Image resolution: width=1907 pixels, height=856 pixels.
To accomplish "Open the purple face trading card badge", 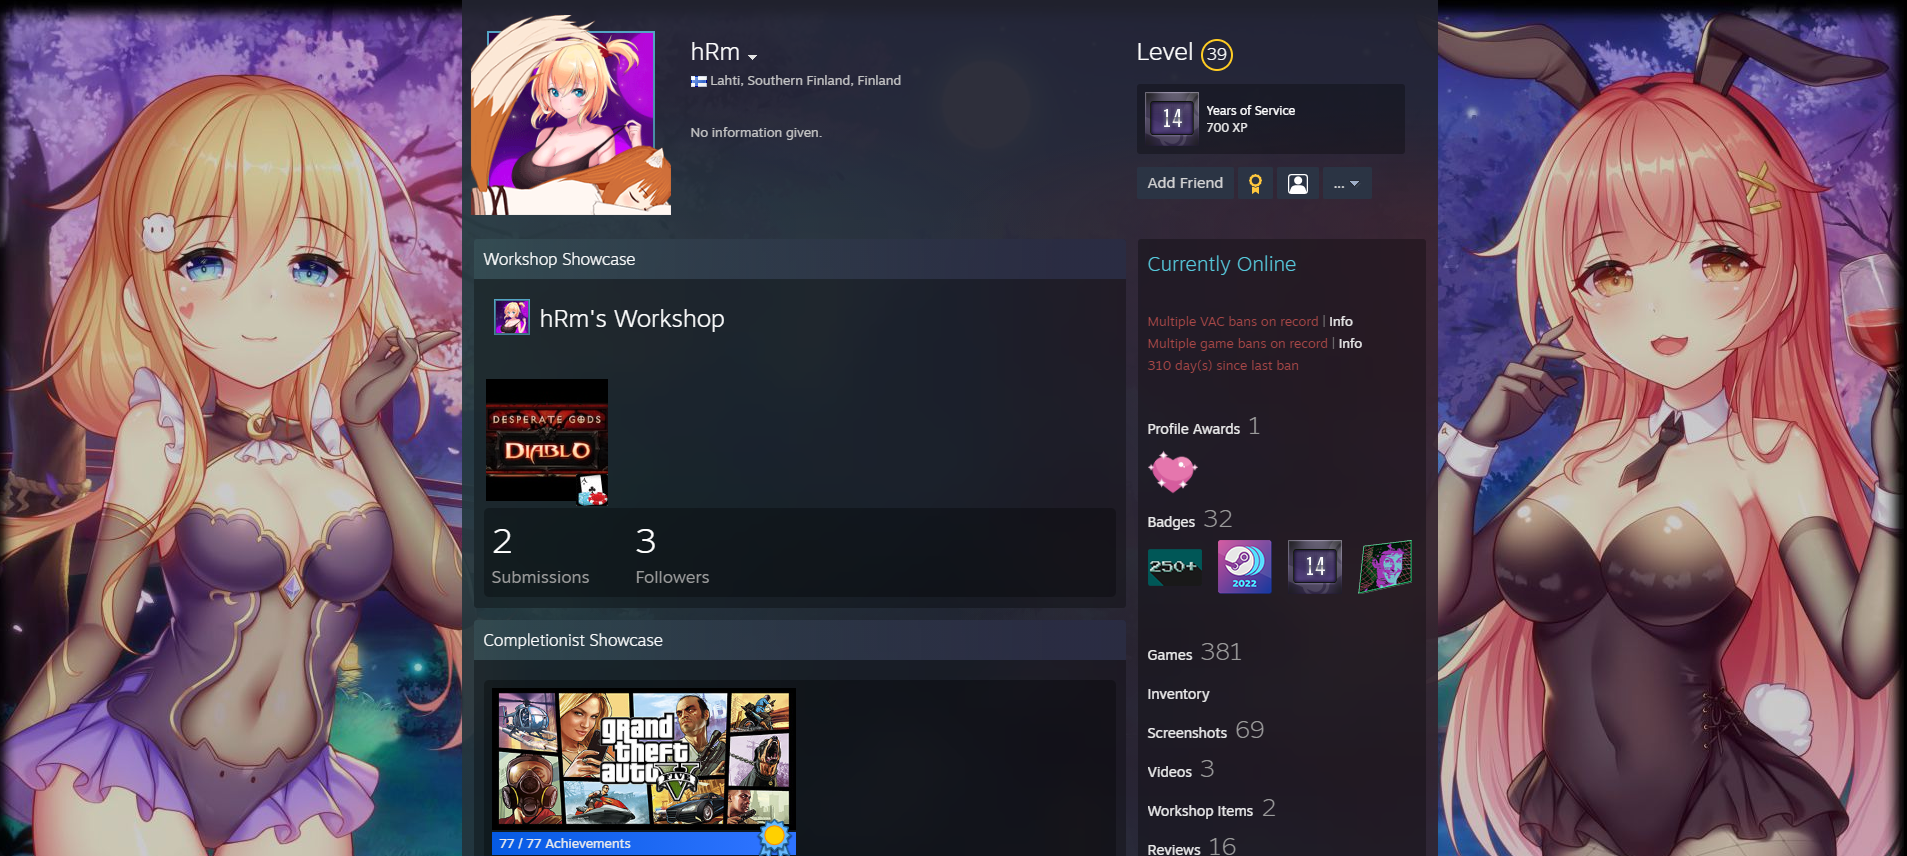I will coord(1385,567).
